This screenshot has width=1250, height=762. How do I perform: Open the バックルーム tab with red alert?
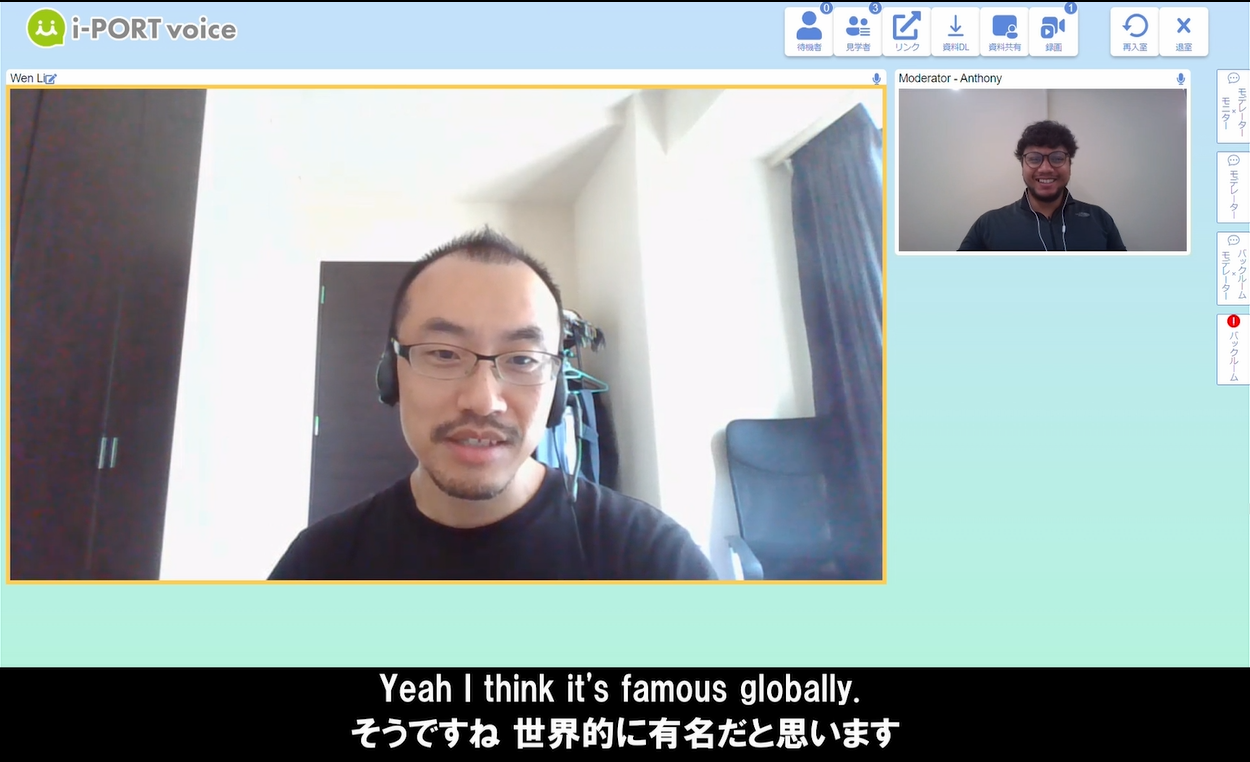click(1232, 349)
